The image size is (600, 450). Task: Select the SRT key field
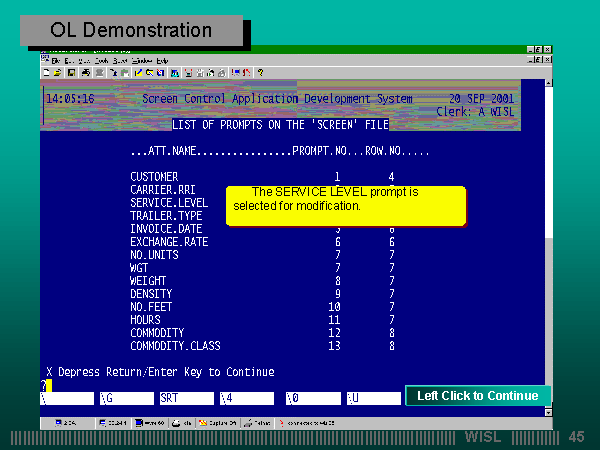pos(187,398)
